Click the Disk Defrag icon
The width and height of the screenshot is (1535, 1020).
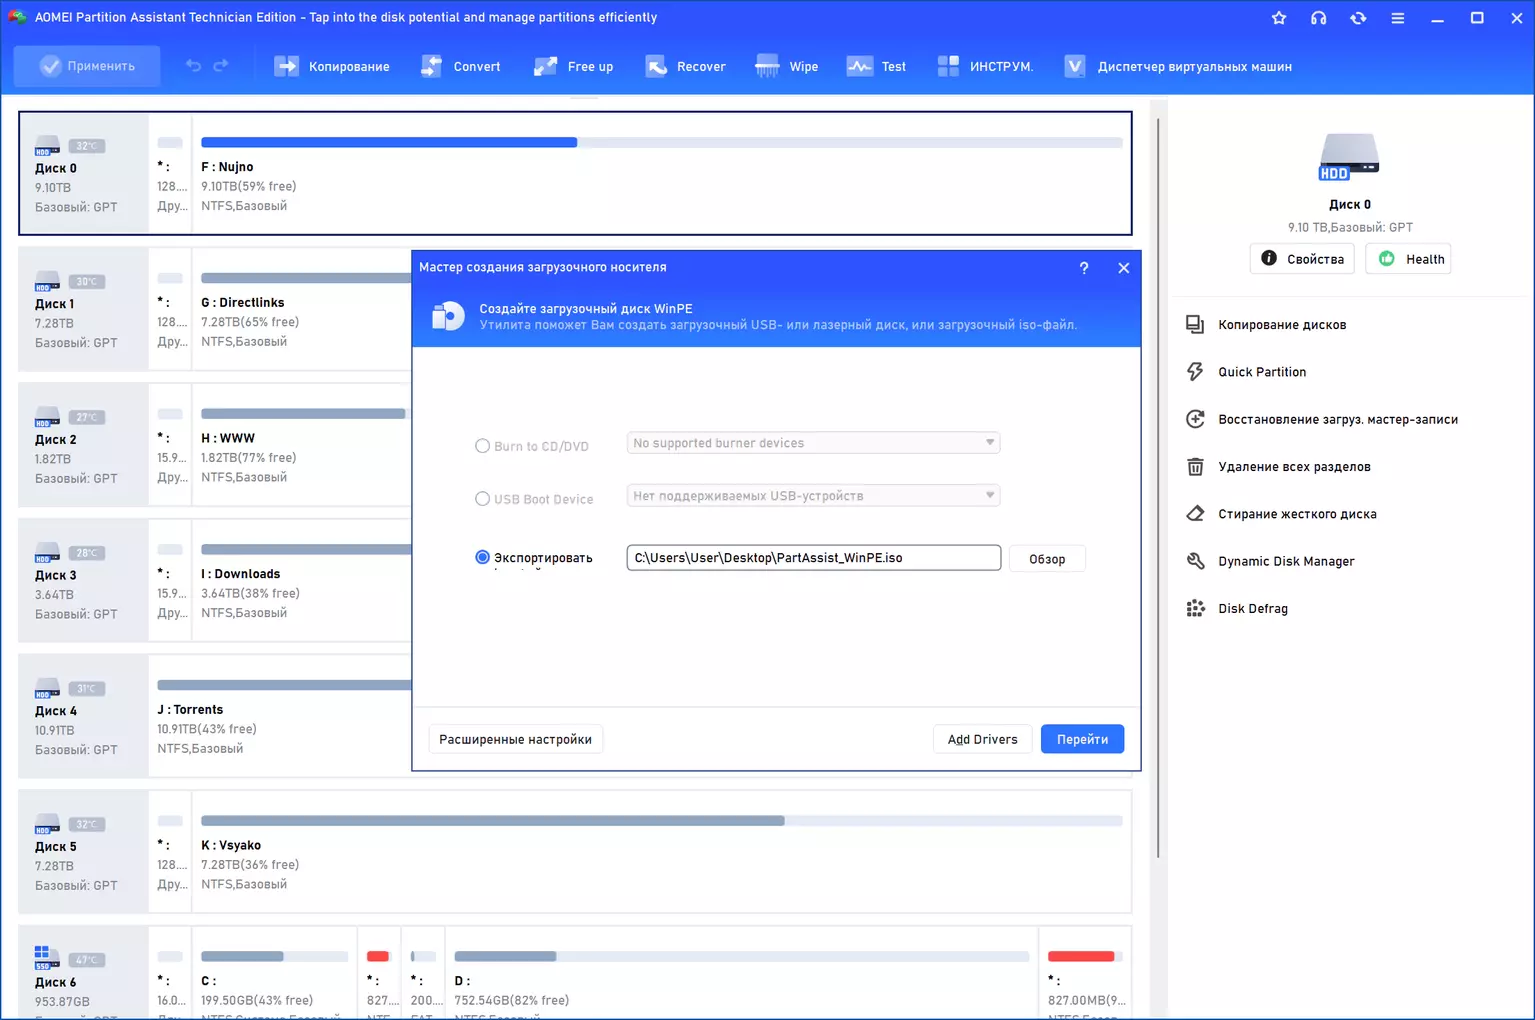(x=1195, y=608)
